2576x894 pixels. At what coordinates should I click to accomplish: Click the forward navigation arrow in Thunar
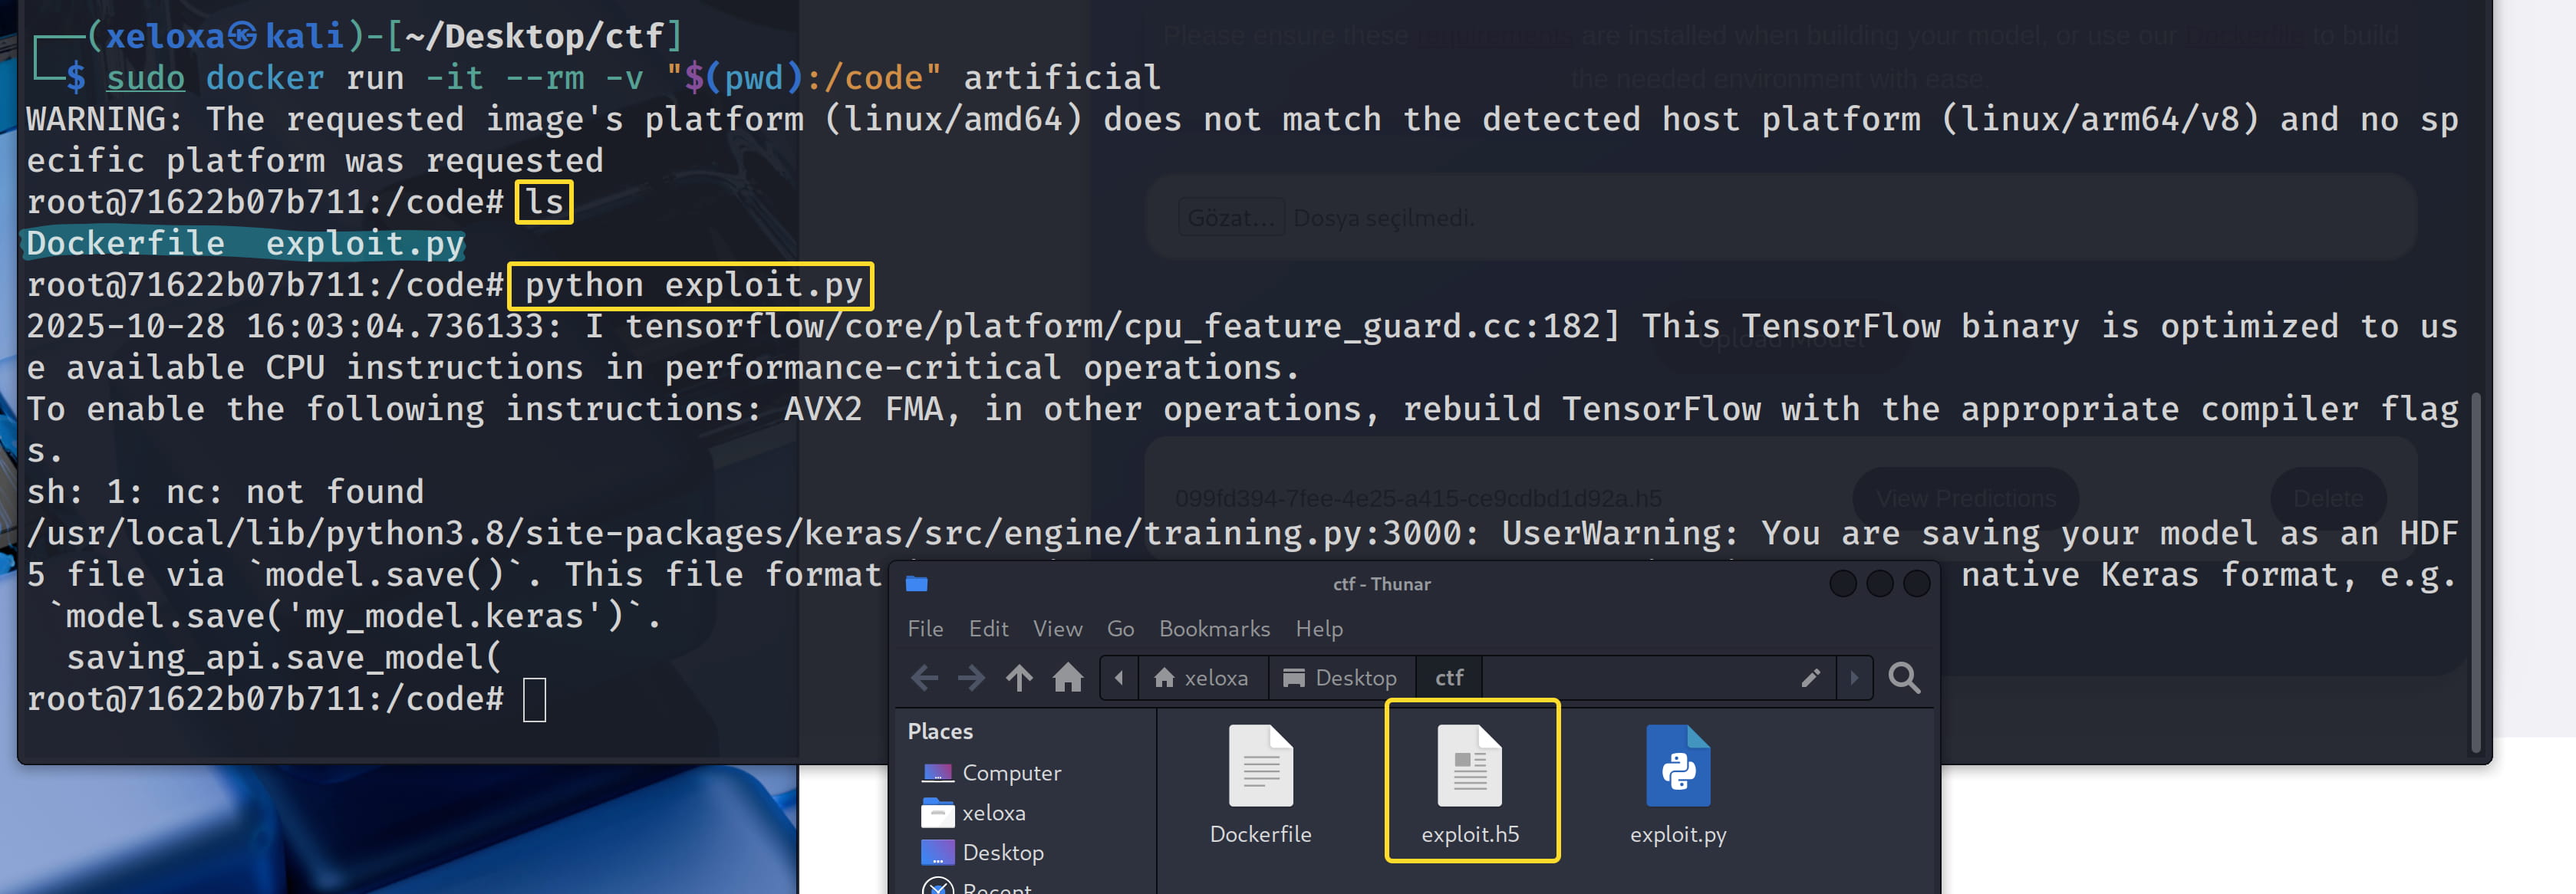tap(971, 678)
